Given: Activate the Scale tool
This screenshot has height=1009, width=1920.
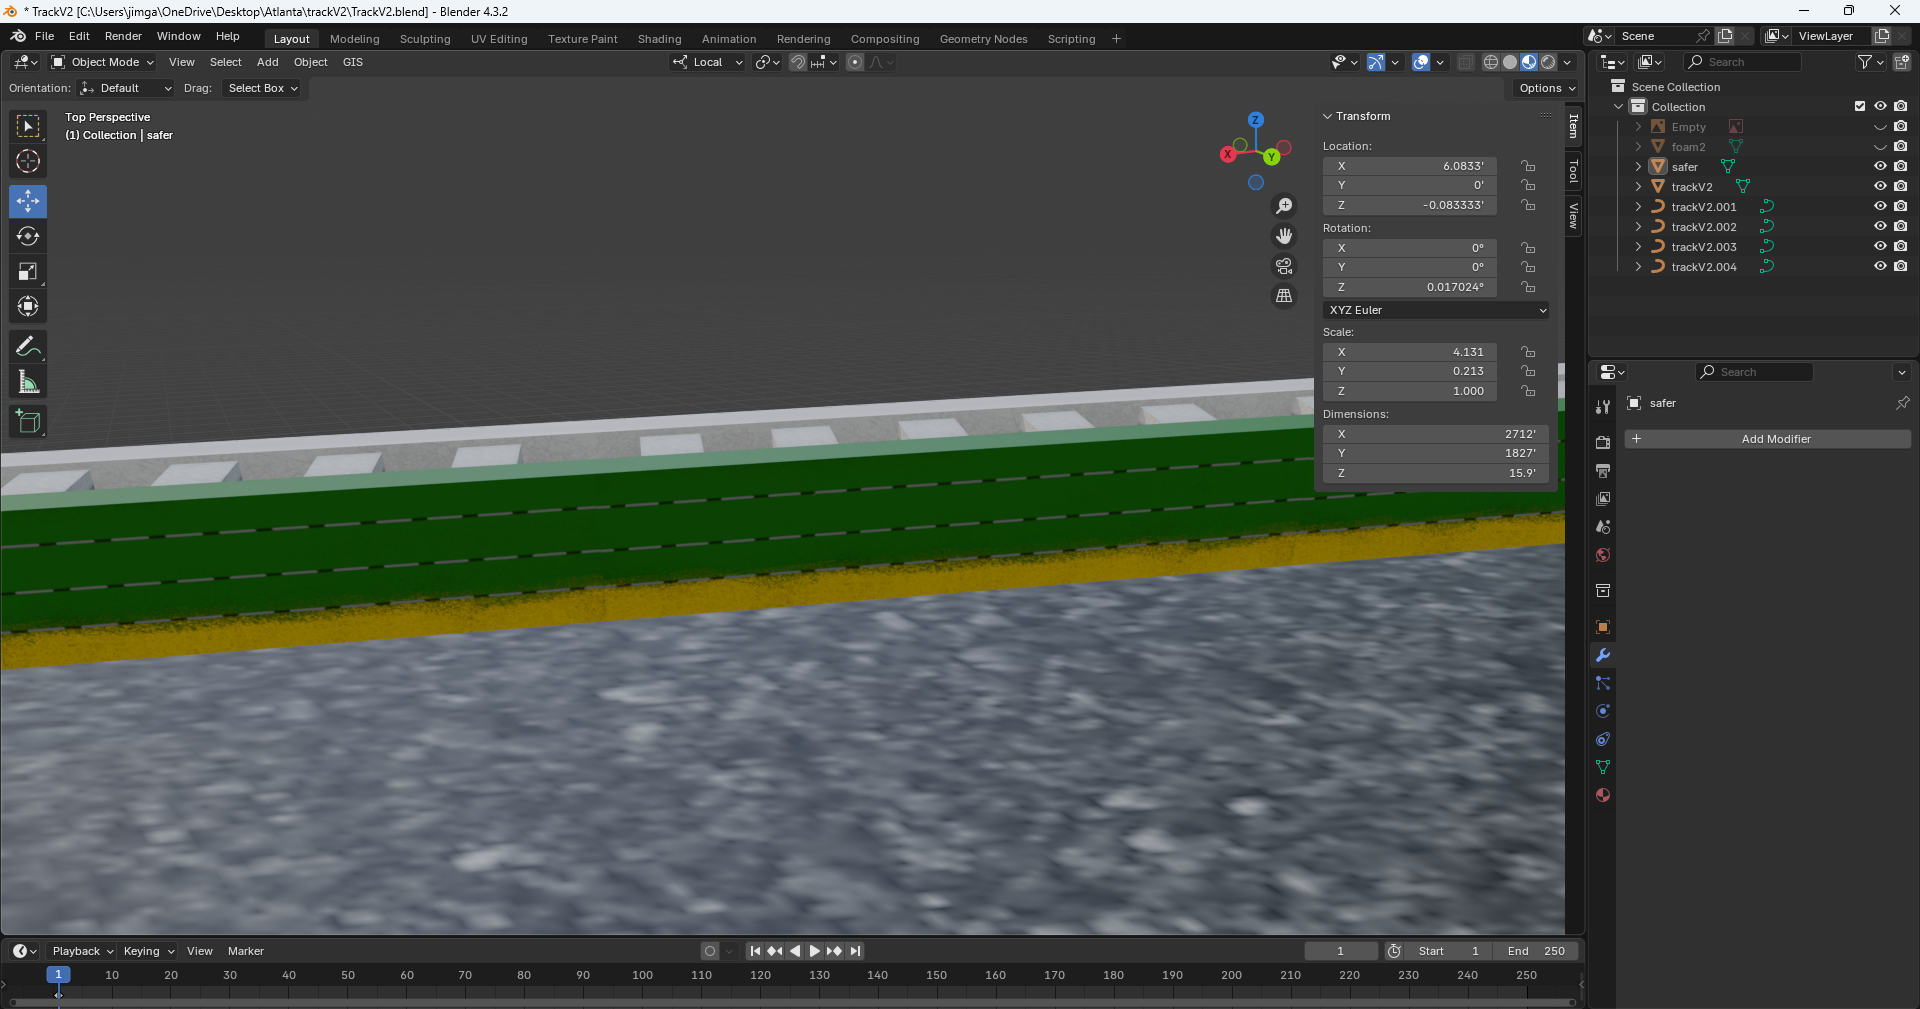Looking at the screenshot, I should 28,272.
